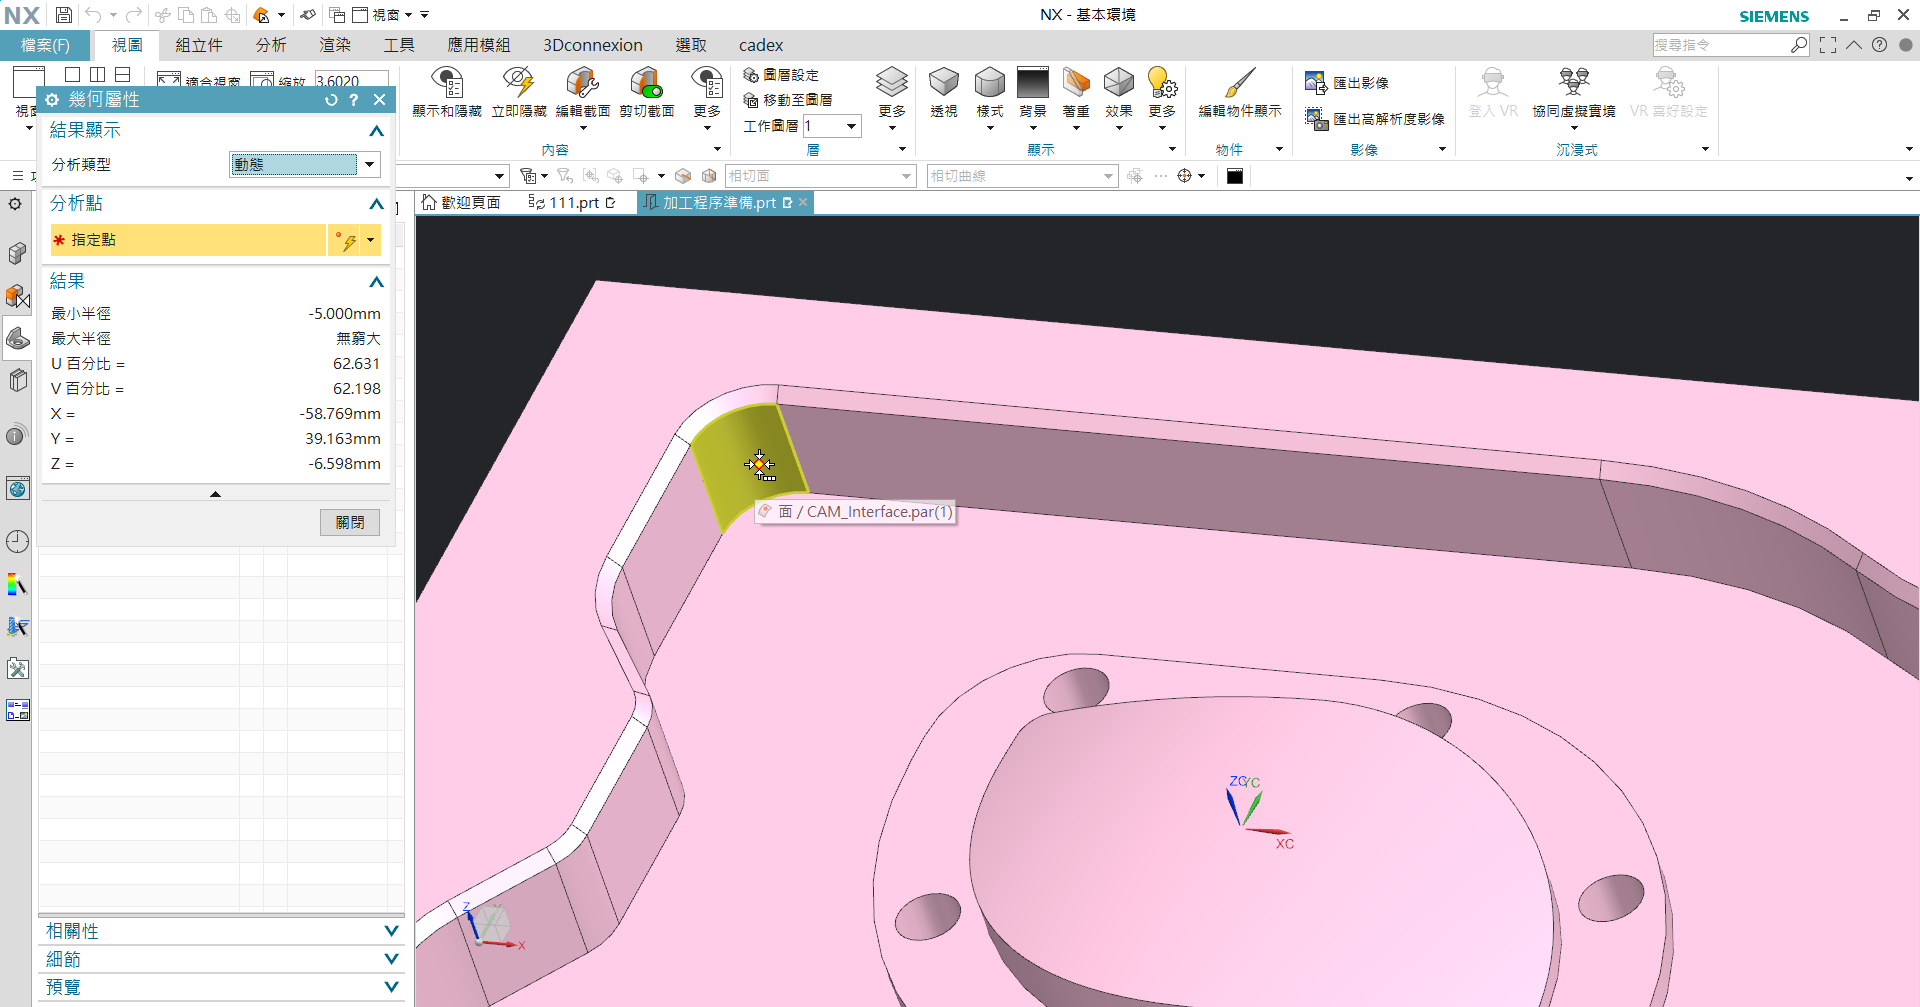Click Move to Layer
Image resolution: width=1920 pixels, height=1007 pixels.
click(x=788, y=100)
